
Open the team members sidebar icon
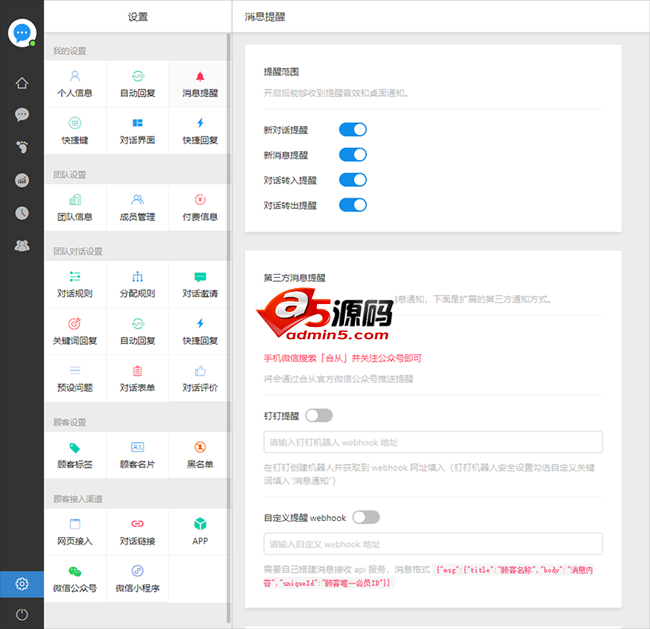pyautogui.click(x=22, y=245)
